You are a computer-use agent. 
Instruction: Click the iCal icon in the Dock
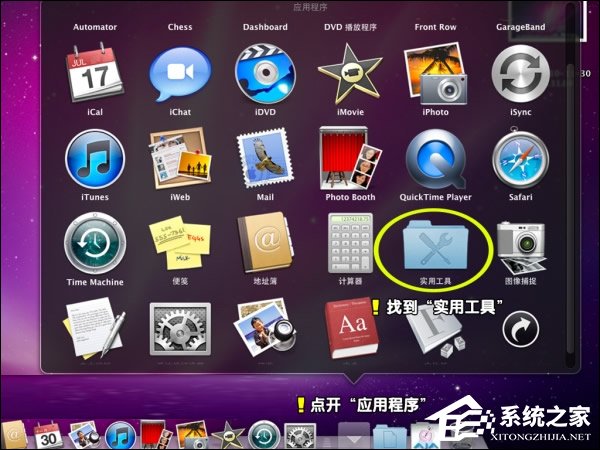49,435
